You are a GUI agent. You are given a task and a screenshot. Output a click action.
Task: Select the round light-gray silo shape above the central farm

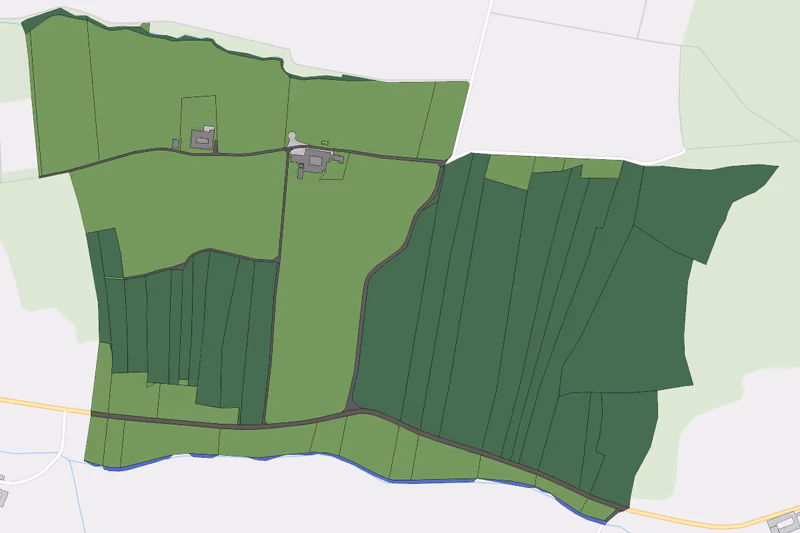(292, 138)
